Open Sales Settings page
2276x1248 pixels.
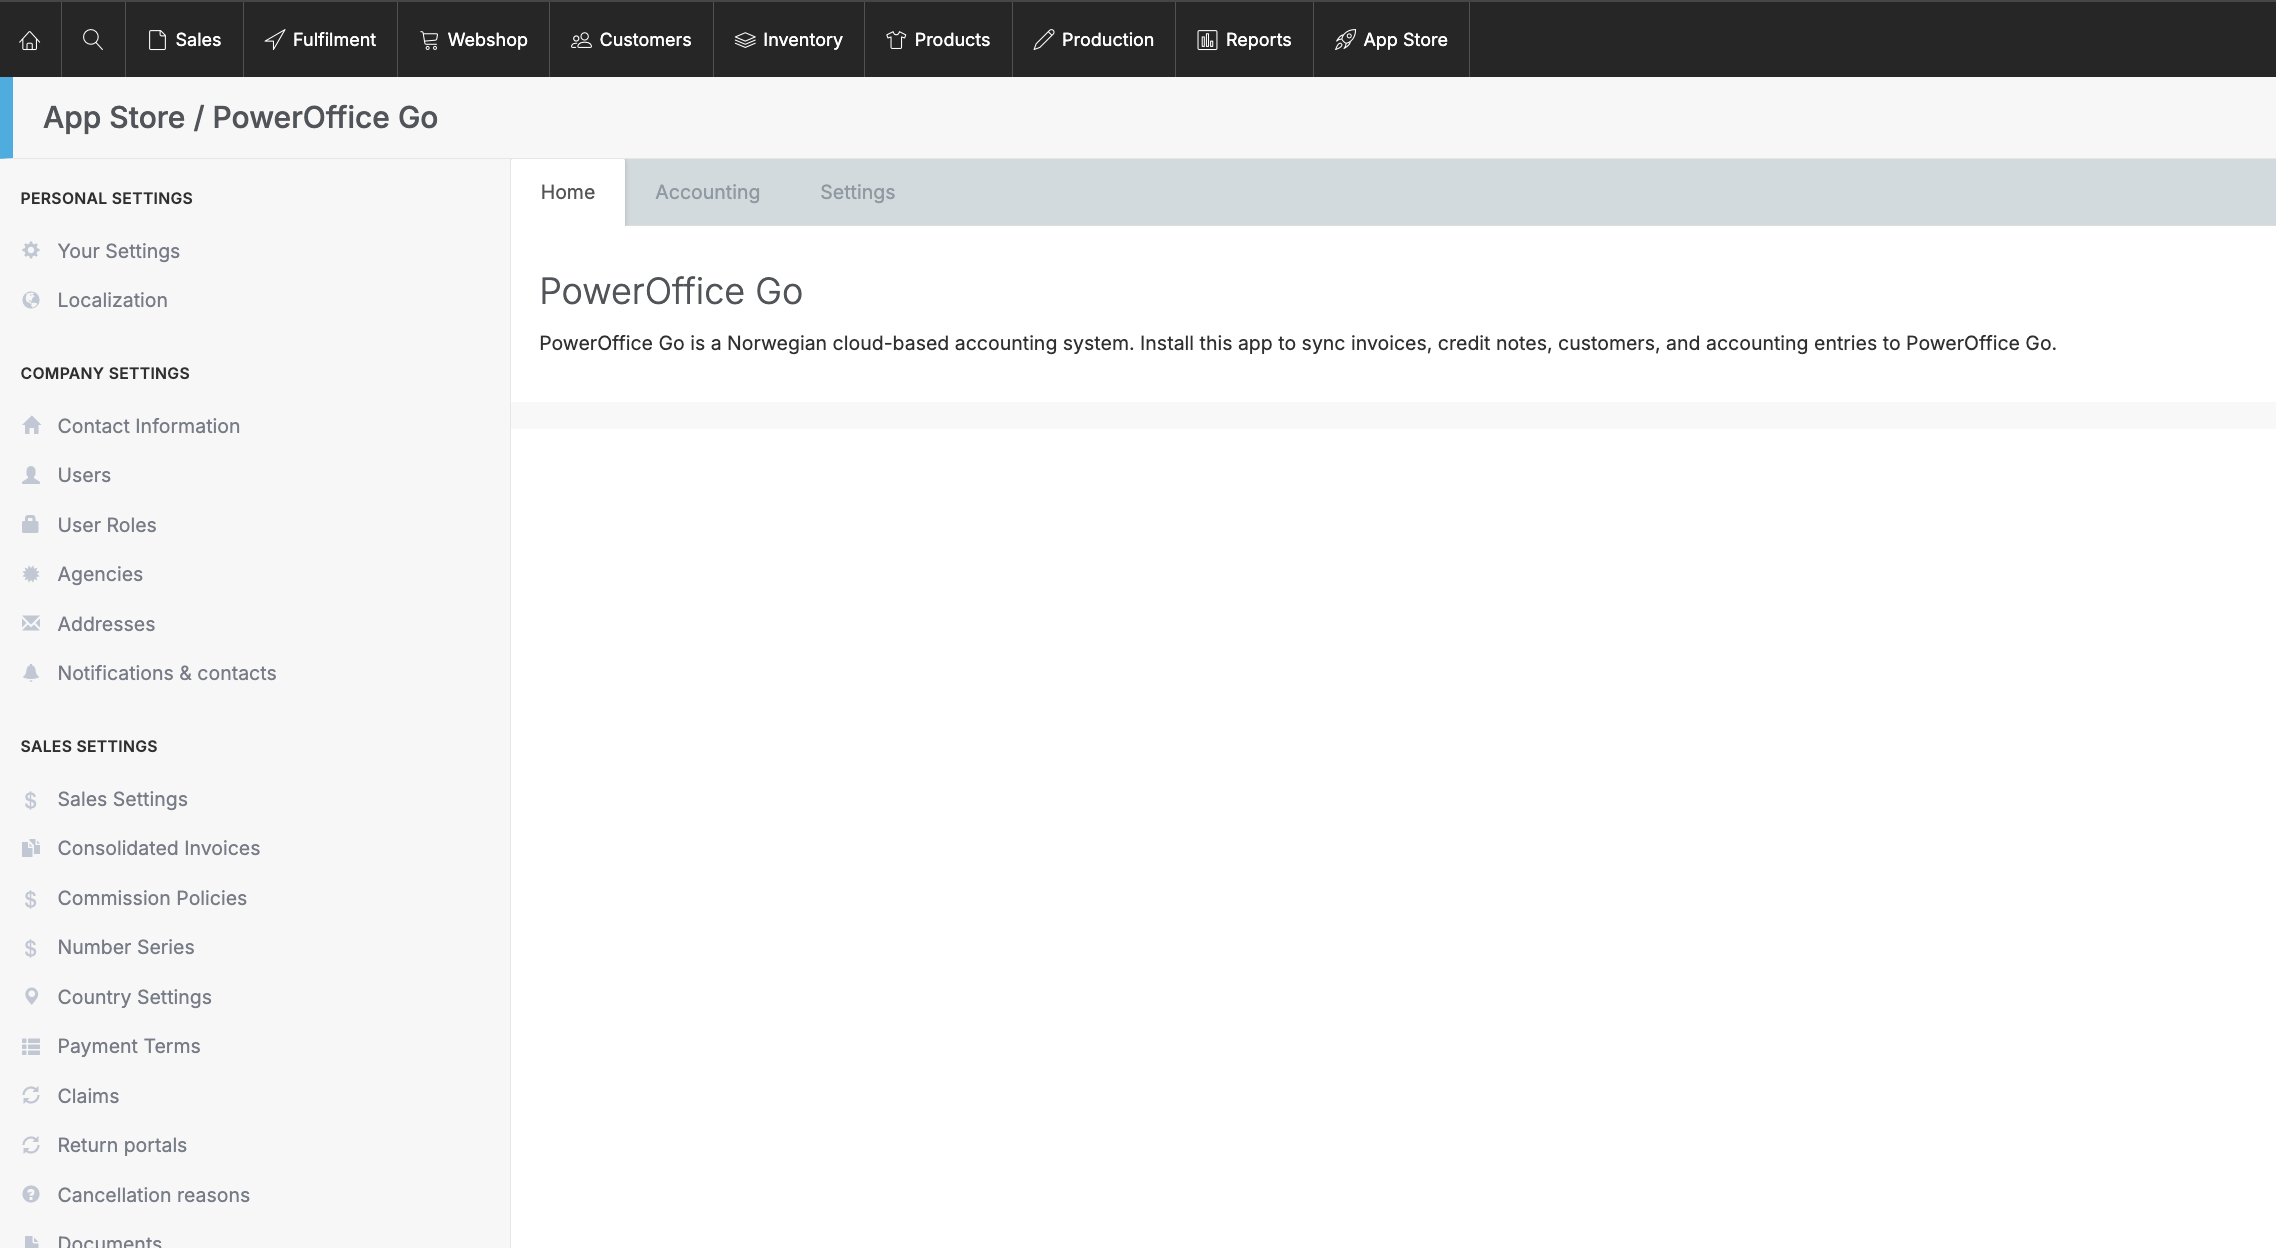click(x=123, y=799)
